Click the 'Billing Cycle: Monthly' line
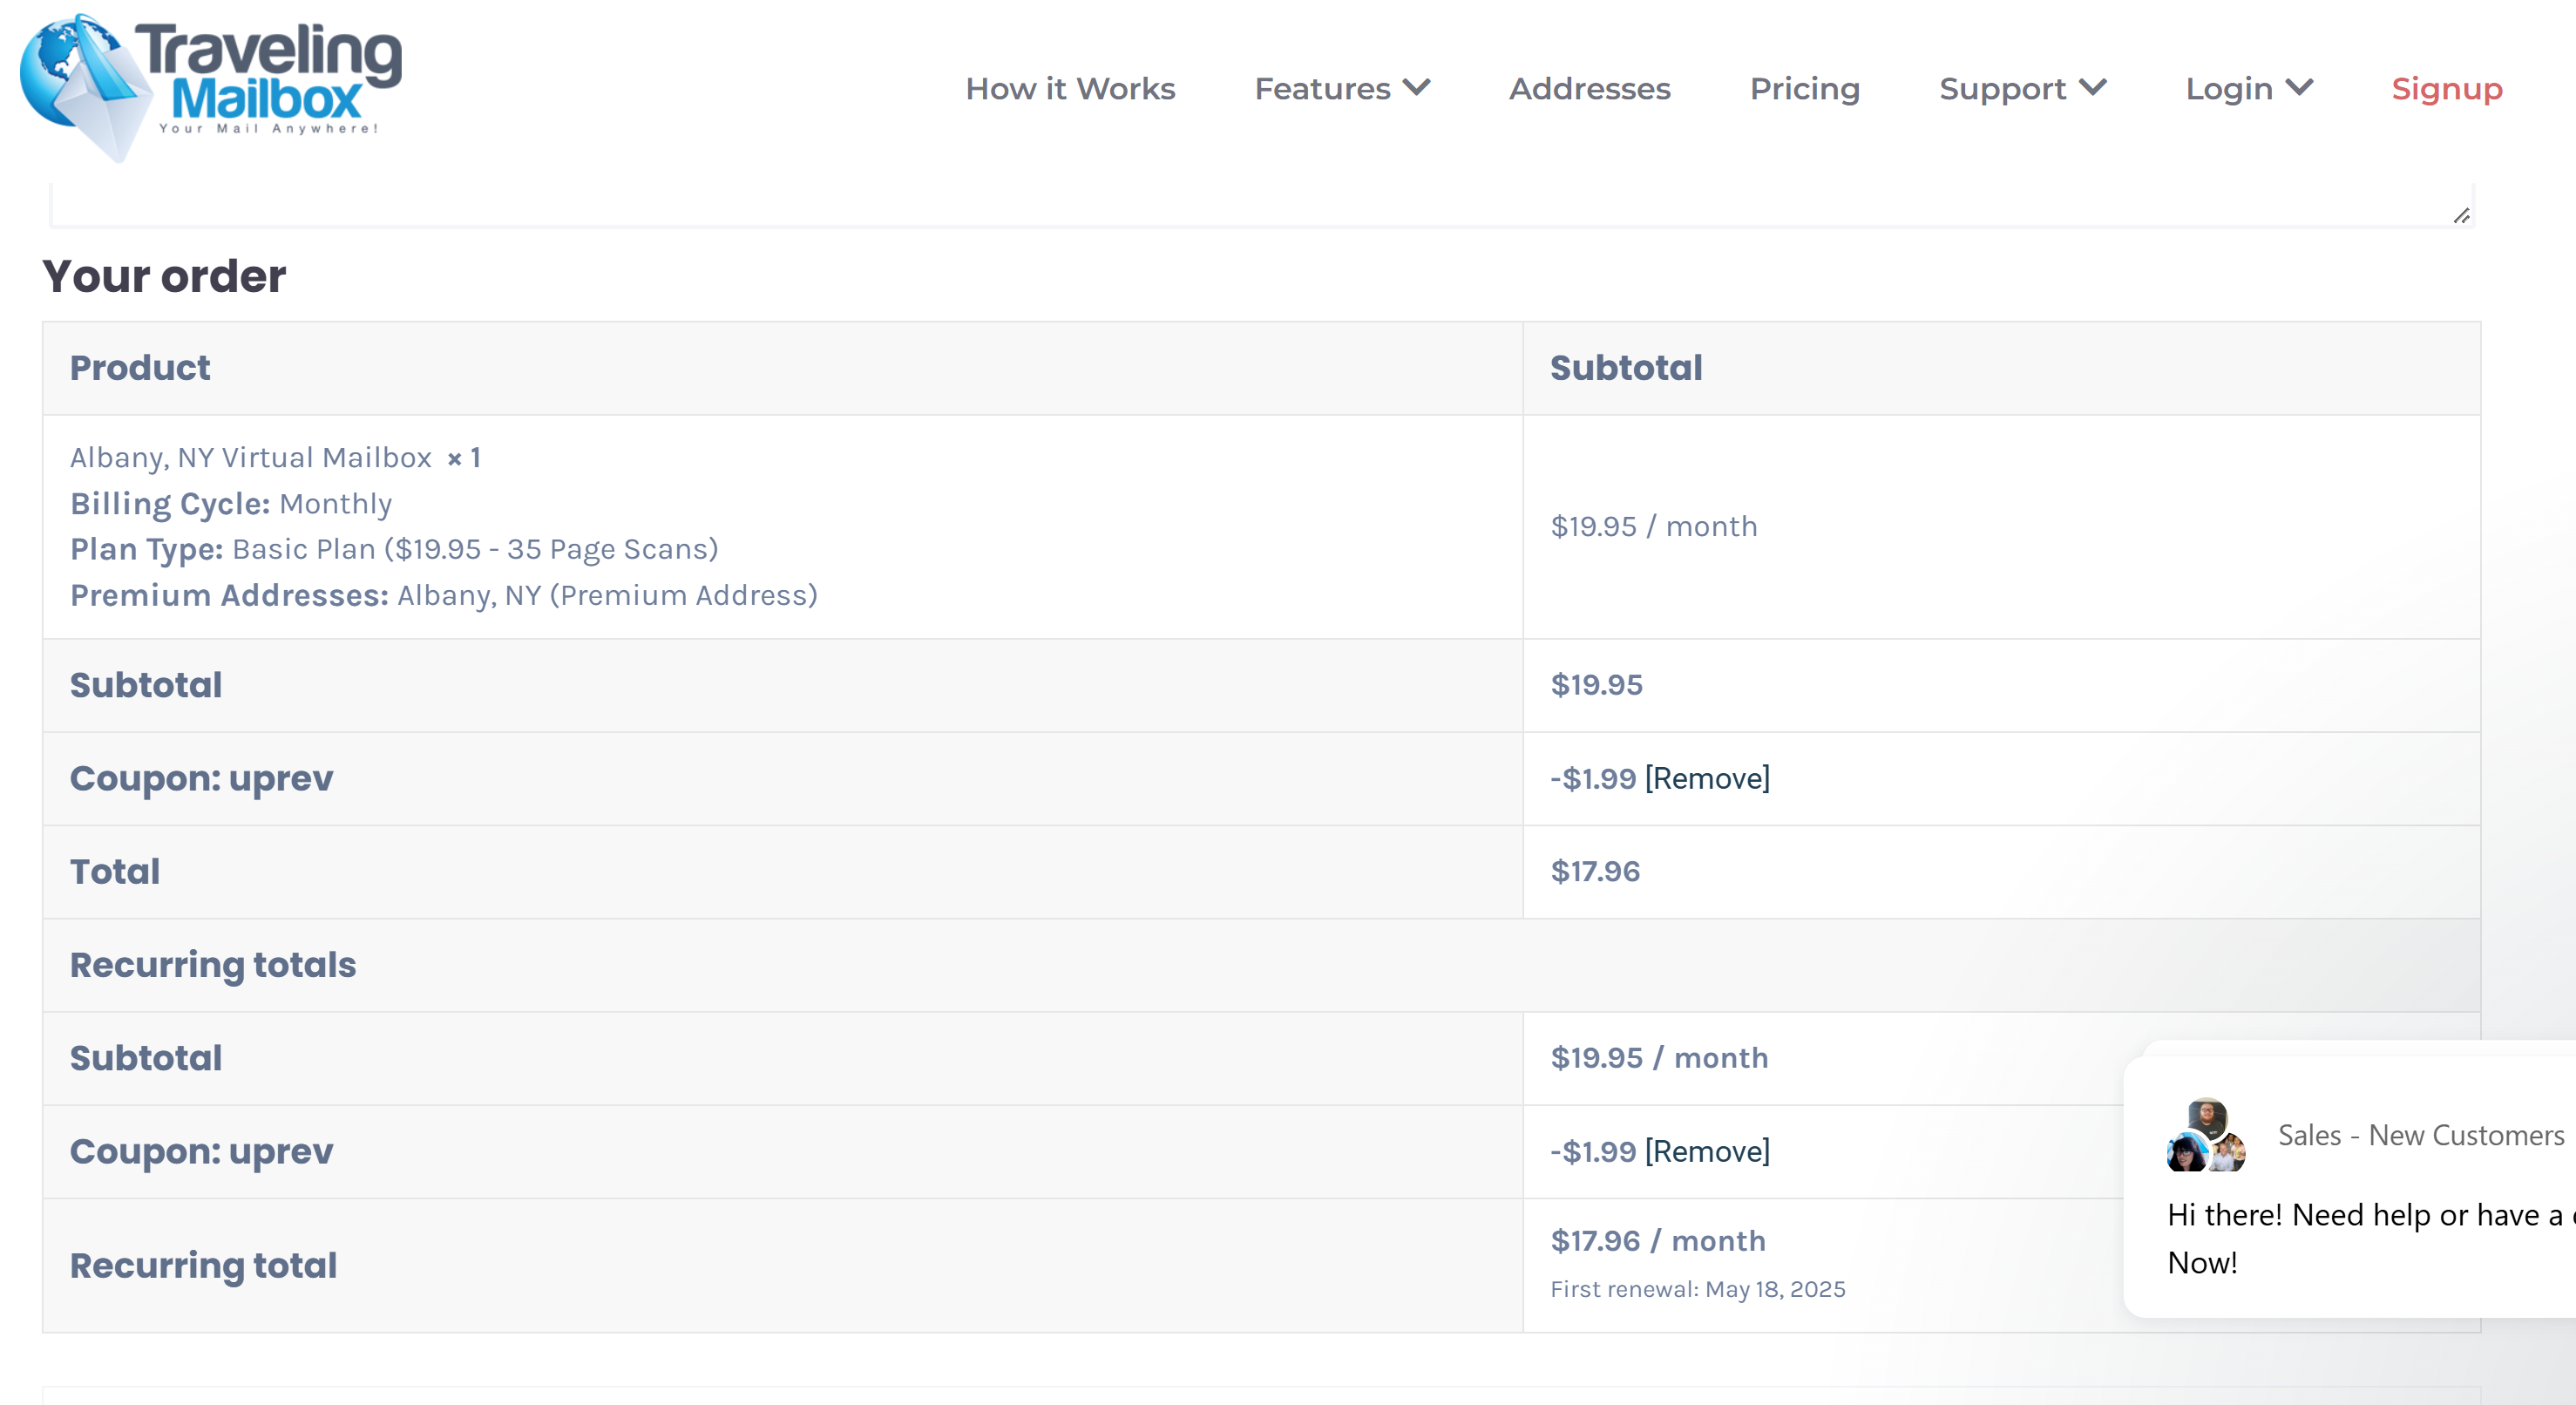Screen dimensions: 2576x1405 231,504
